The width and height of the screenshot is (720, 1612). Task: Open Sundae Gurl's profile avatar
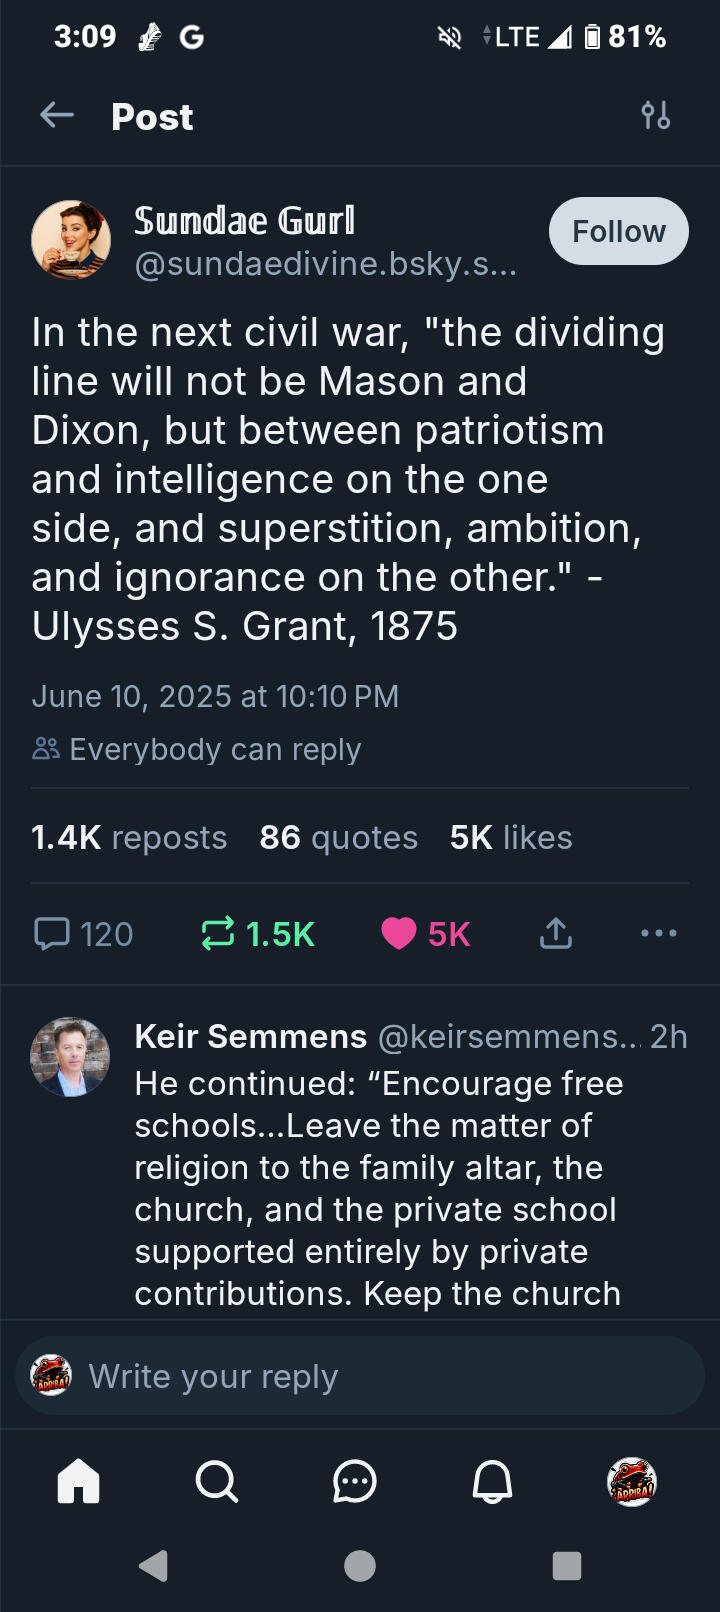pos(71,240)
